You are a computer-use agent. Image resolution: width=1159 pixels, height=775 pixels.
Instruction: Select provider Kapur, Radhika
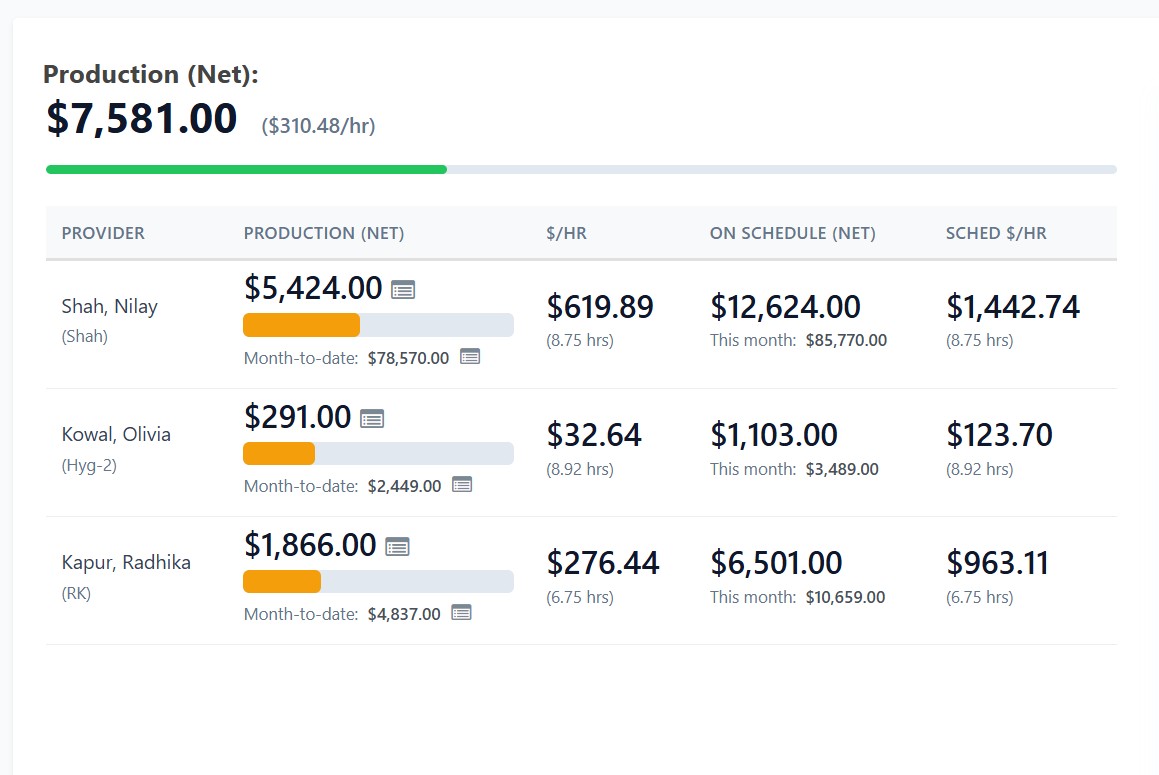126,562
